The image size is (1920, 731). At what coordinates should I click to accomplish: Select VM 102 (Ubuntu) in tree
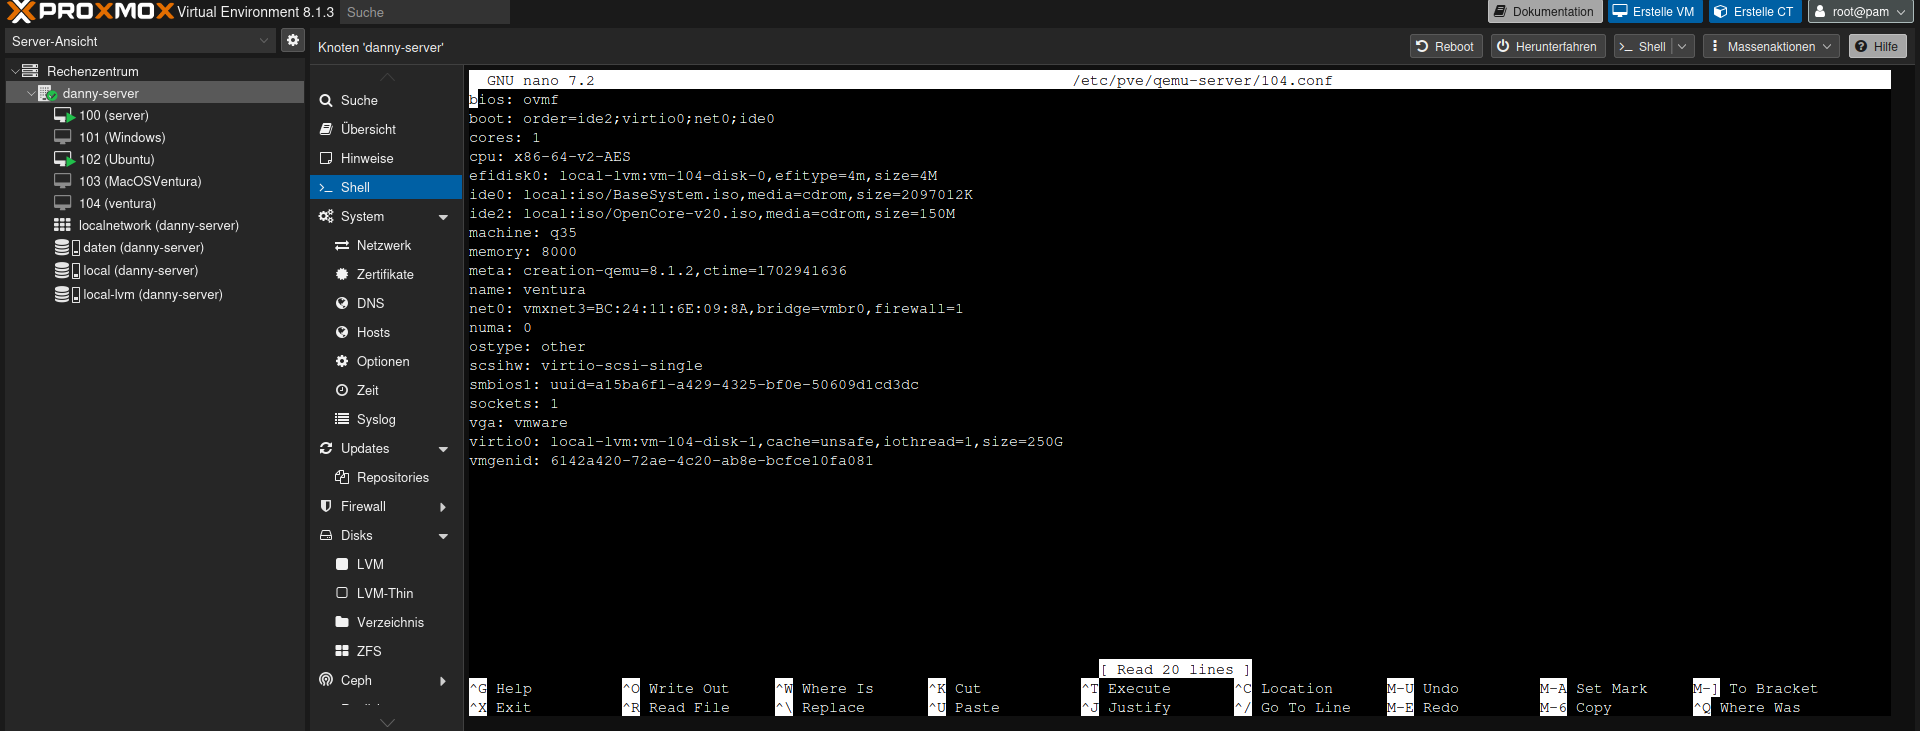point(117,159)
